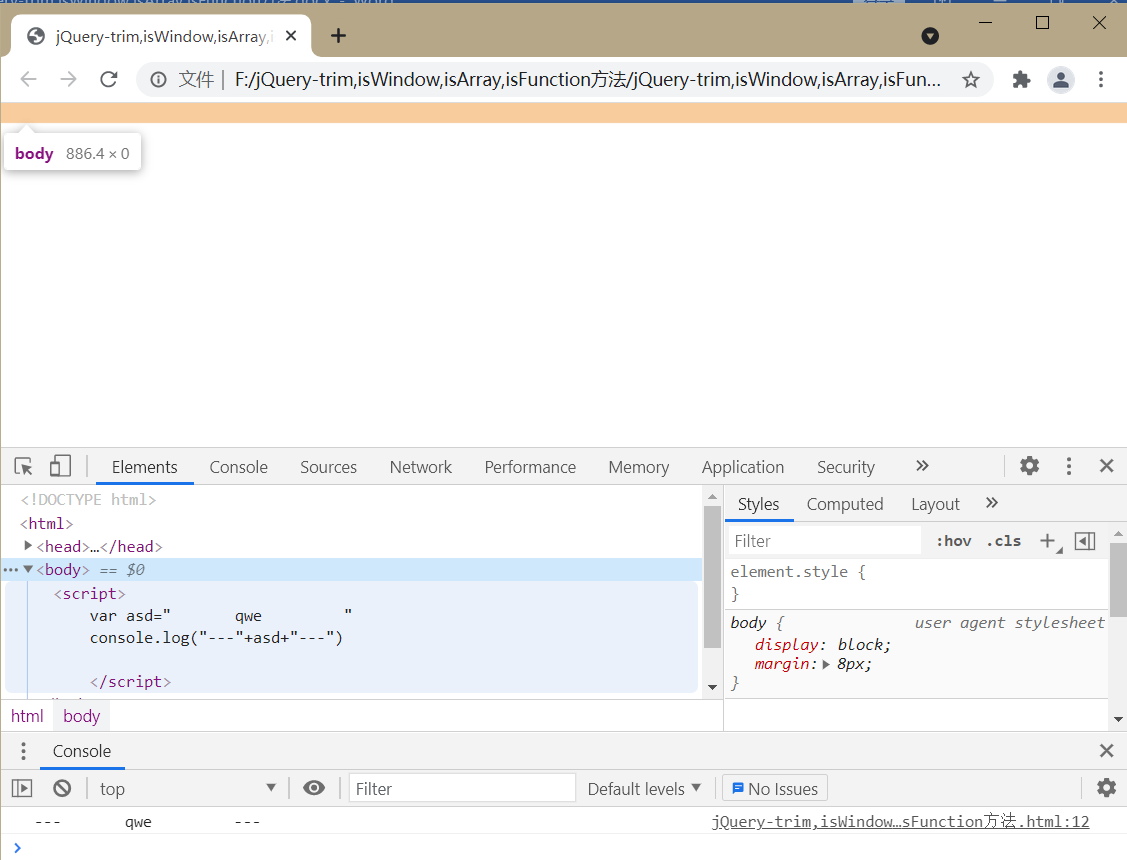The image size is (1127, 860).
Task: Select the Styles sidebar tab
Action: tap(758, 504)
